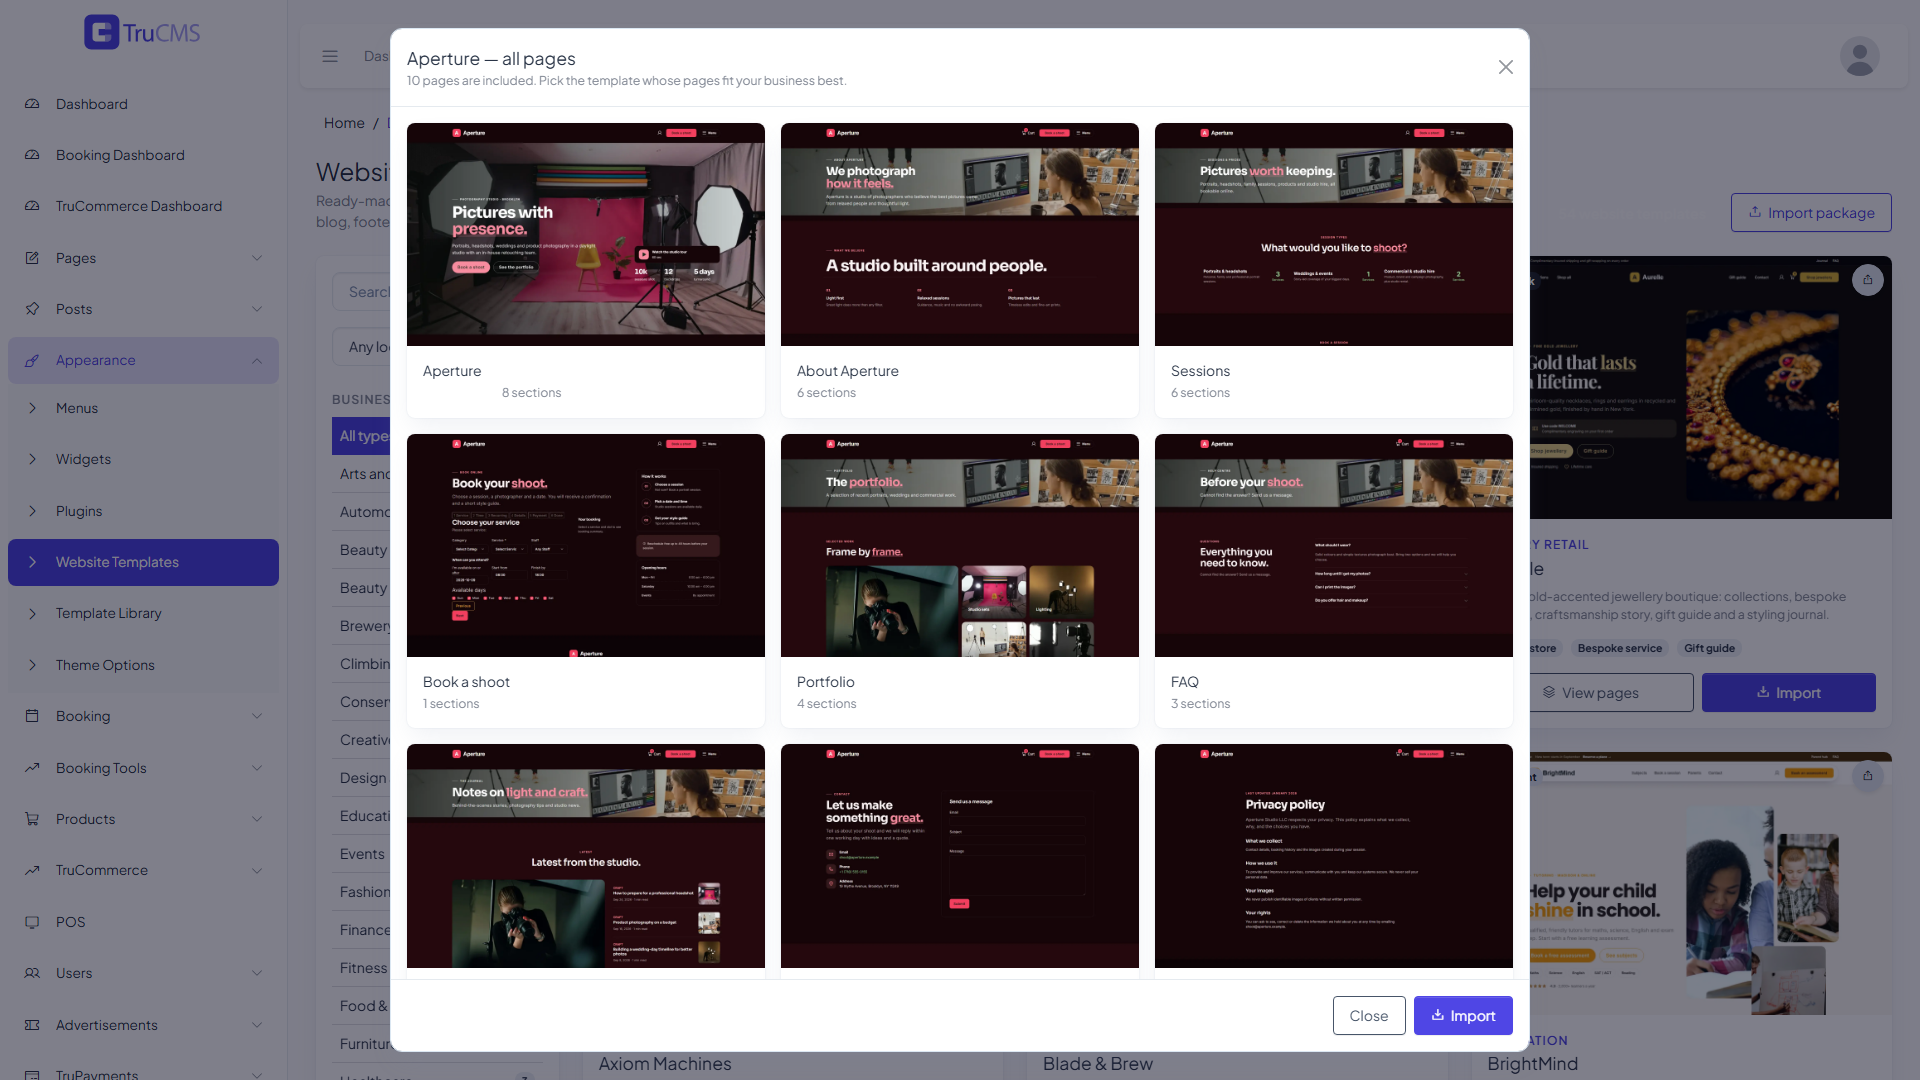Open the Sessions page thumbnail
The image size is (1920, 1080).
click(x=1334, y=234)
